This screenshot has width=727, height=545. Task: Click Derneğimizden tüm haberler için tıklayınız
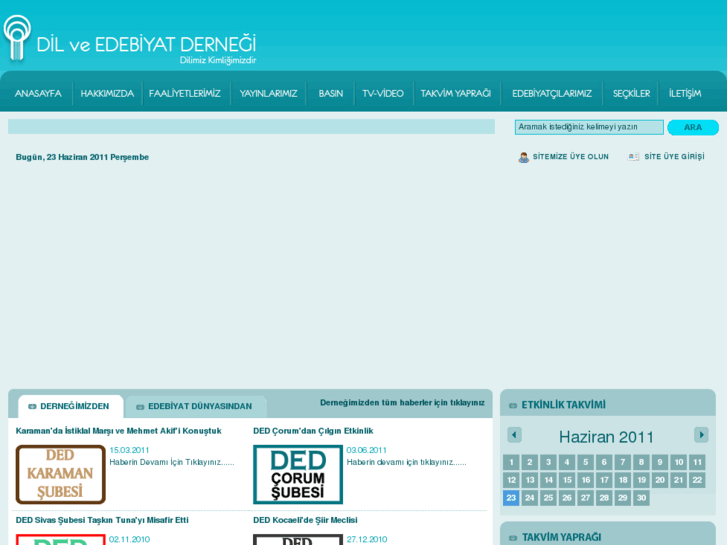402,403
